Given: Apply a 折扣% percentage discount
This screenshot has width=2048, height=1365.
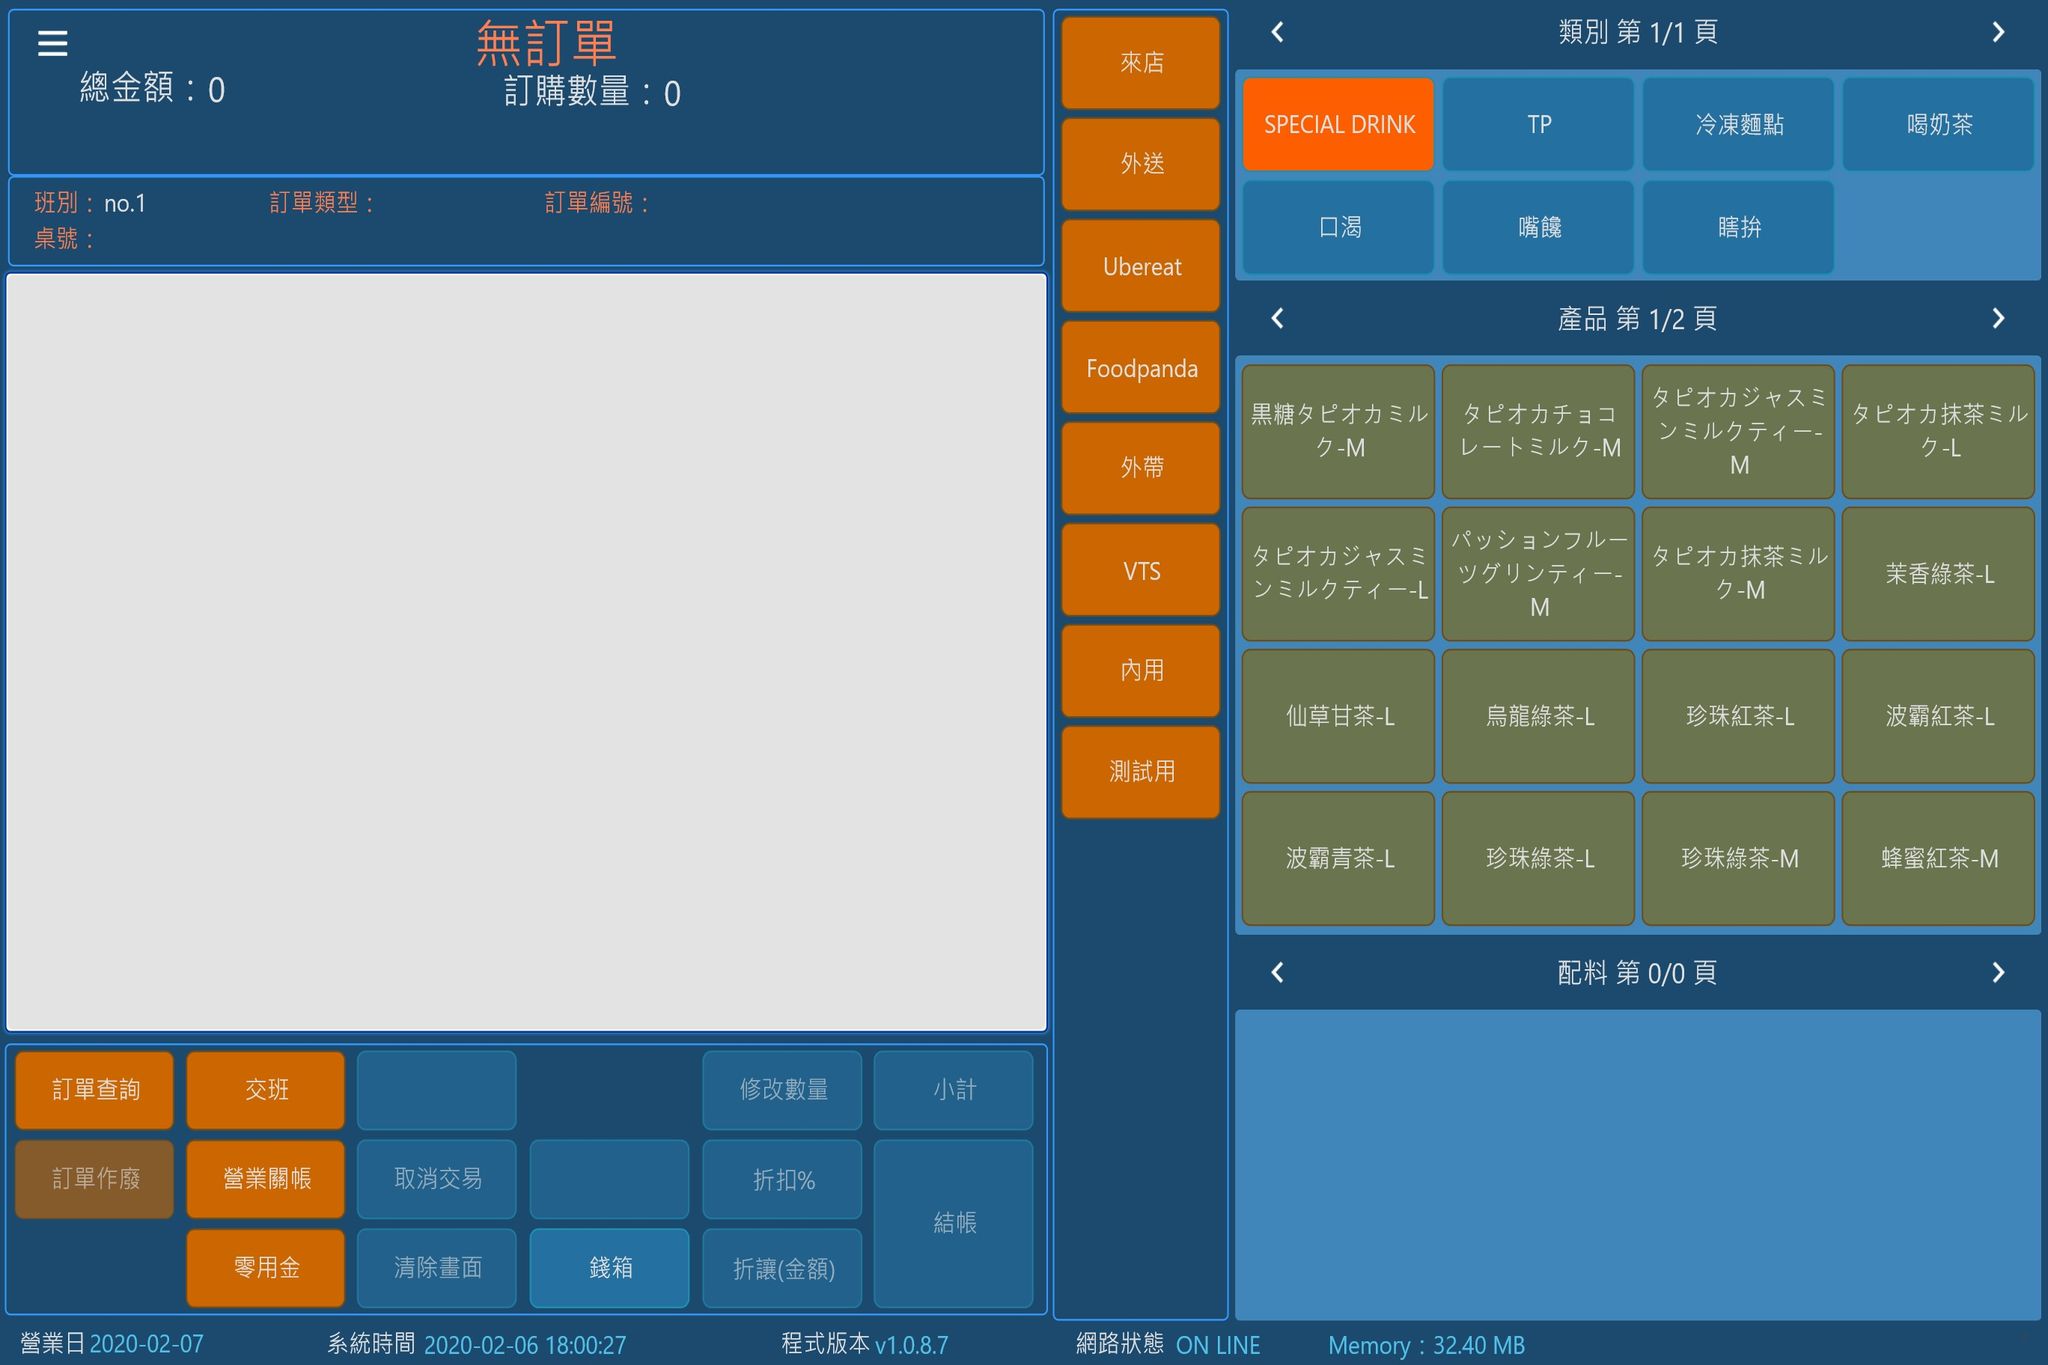Looking at the screenshot, I should pos(782,1179).
